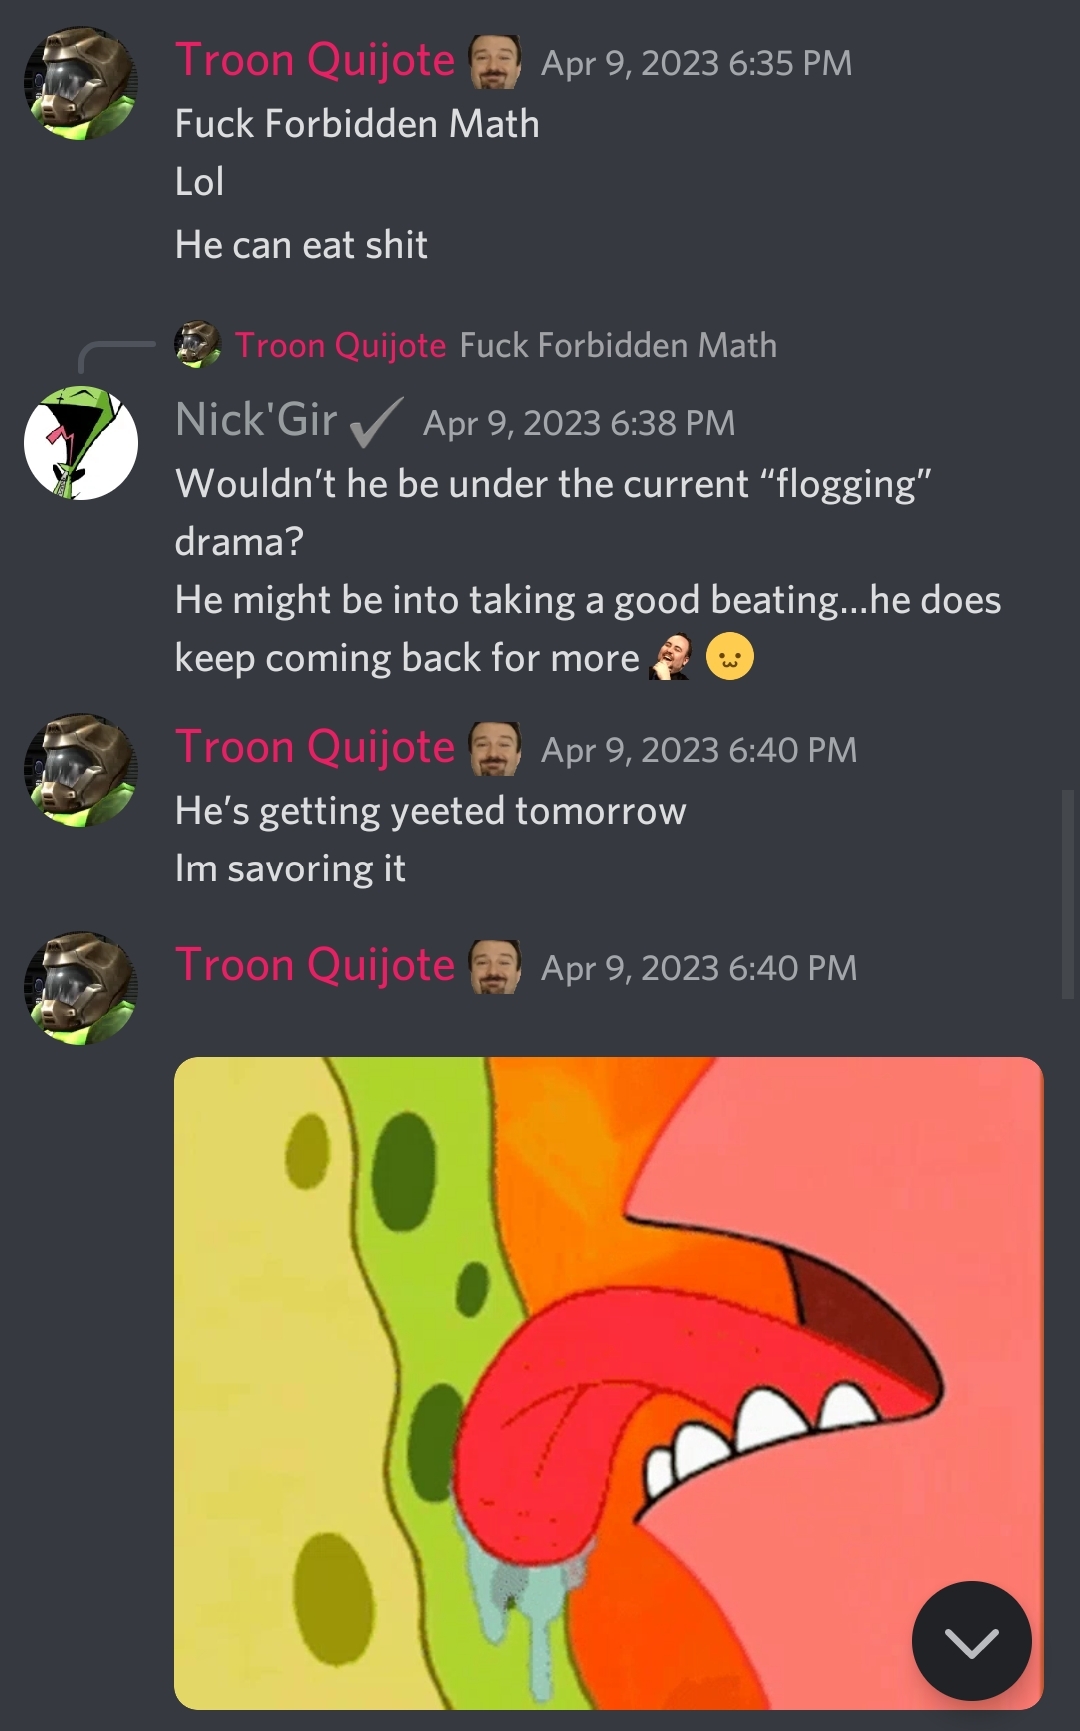Tap the yellow cat-face emoji

click(730, 657)
